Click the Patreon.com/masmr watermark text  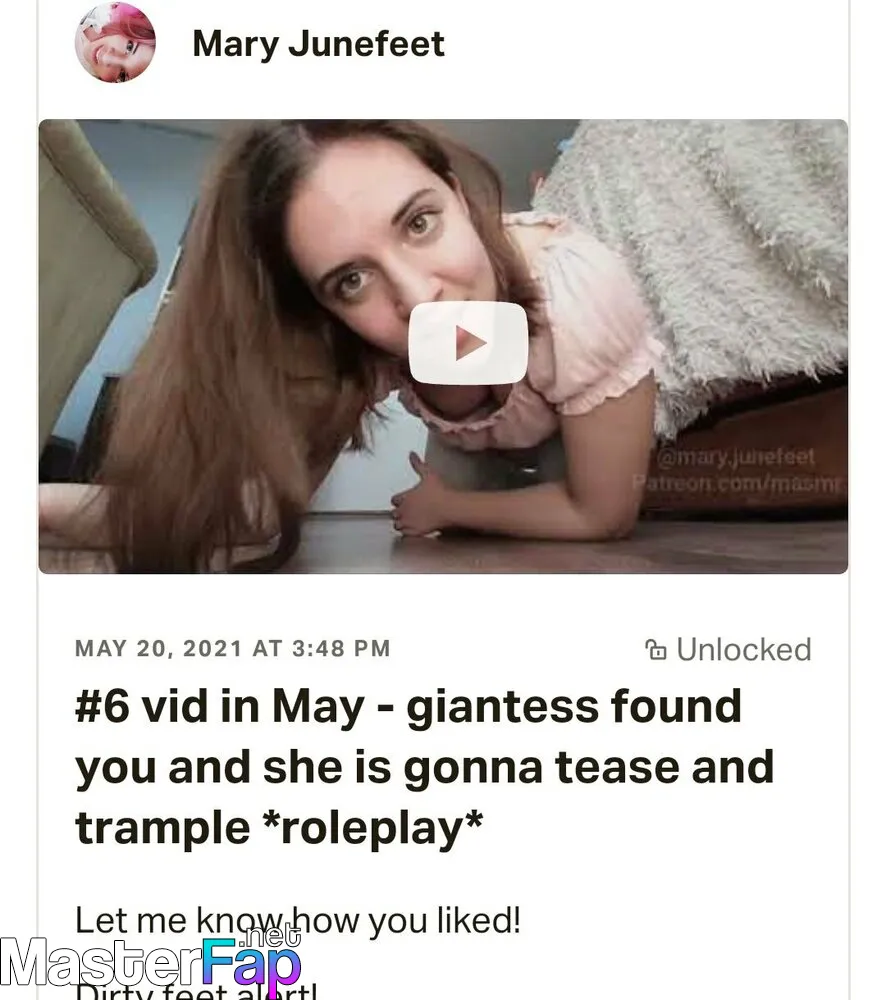click(x=739, y=482)
